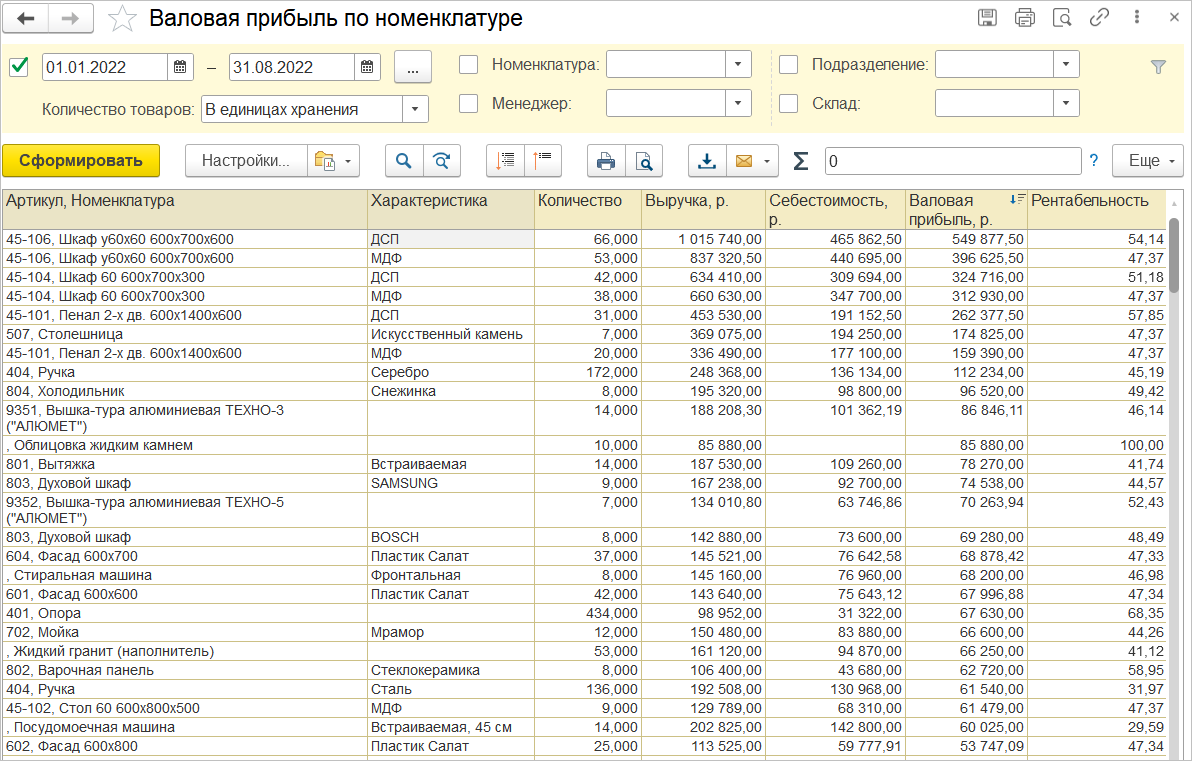Expand all groups icon in toolbar
Image resolution: width=1192 pixels, height=761 pixels.
[x=506, y=161]
